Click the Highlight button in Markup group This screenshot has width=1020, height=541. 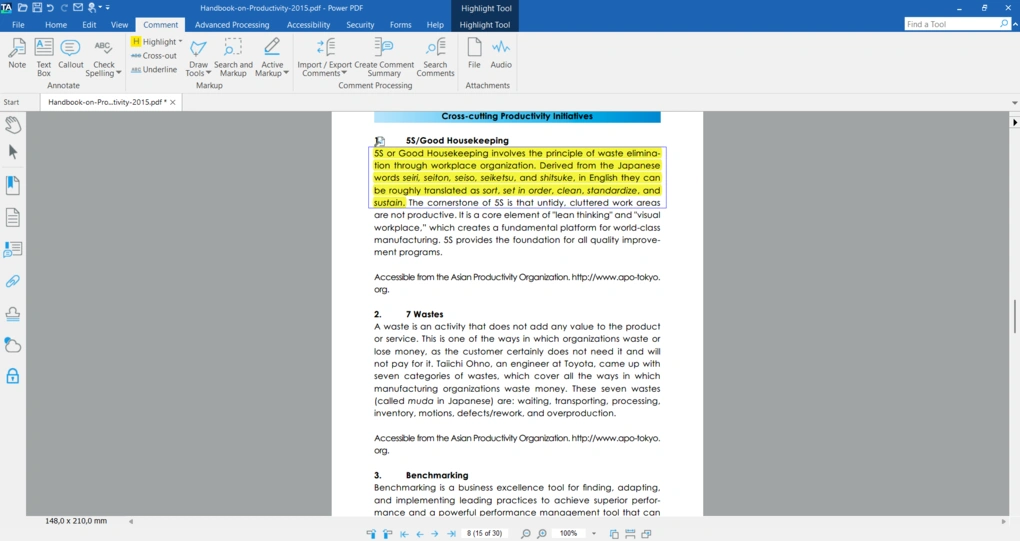coord(153,42)
